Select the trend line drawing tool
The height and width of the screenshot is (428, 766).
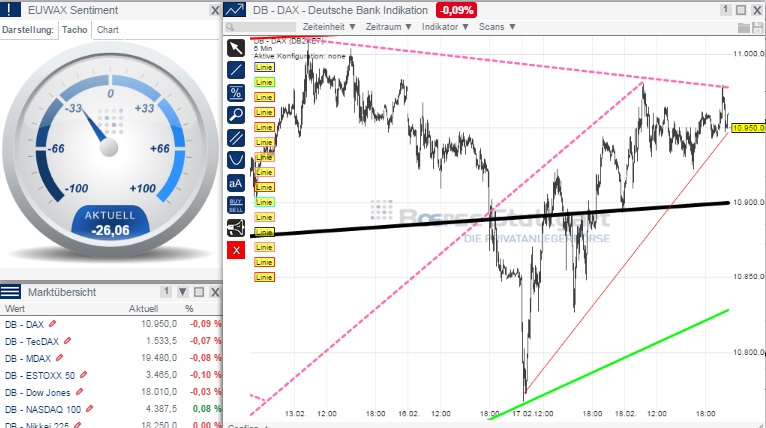(x=236, y=70)
